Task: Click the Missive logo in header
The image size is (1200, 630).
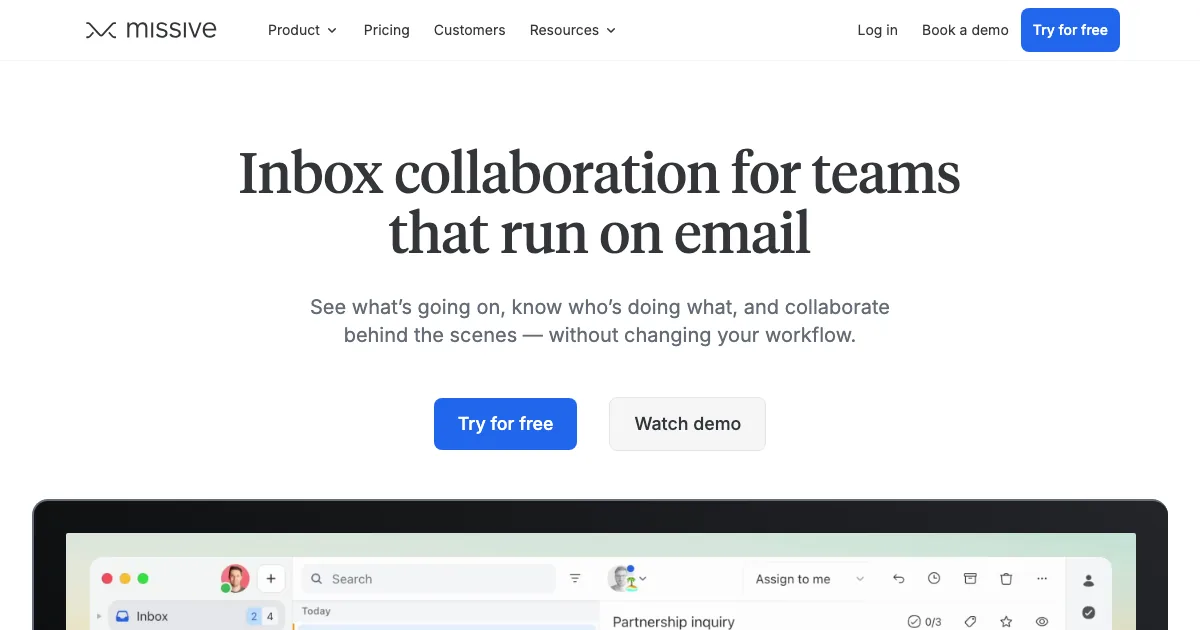Action: [x=151, y=30]
